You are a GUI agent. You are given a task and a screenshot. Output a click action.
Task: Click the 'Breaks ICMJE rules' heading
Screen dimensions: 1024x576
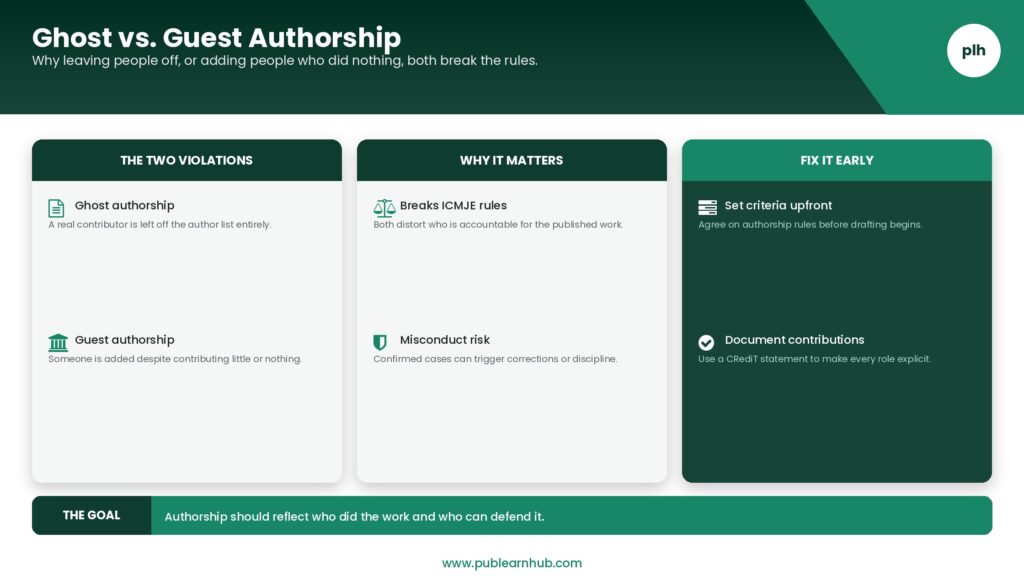[x=453, y=205]
